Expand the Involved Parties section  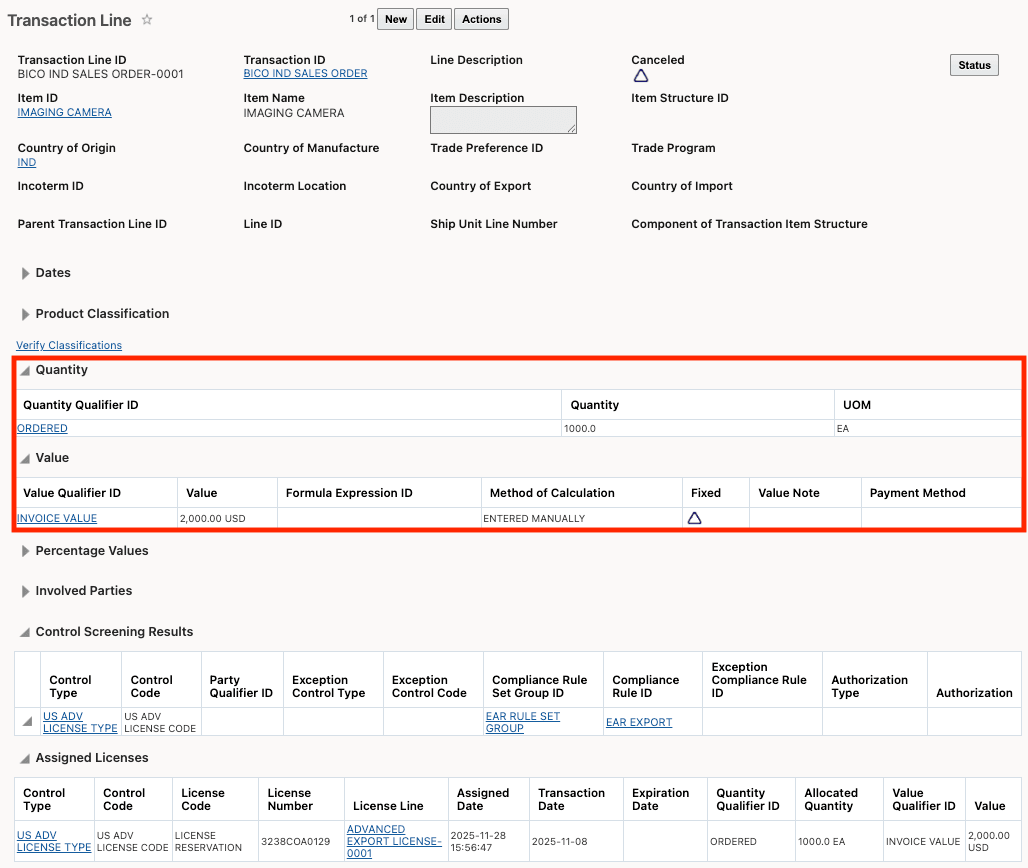(26, 591)
